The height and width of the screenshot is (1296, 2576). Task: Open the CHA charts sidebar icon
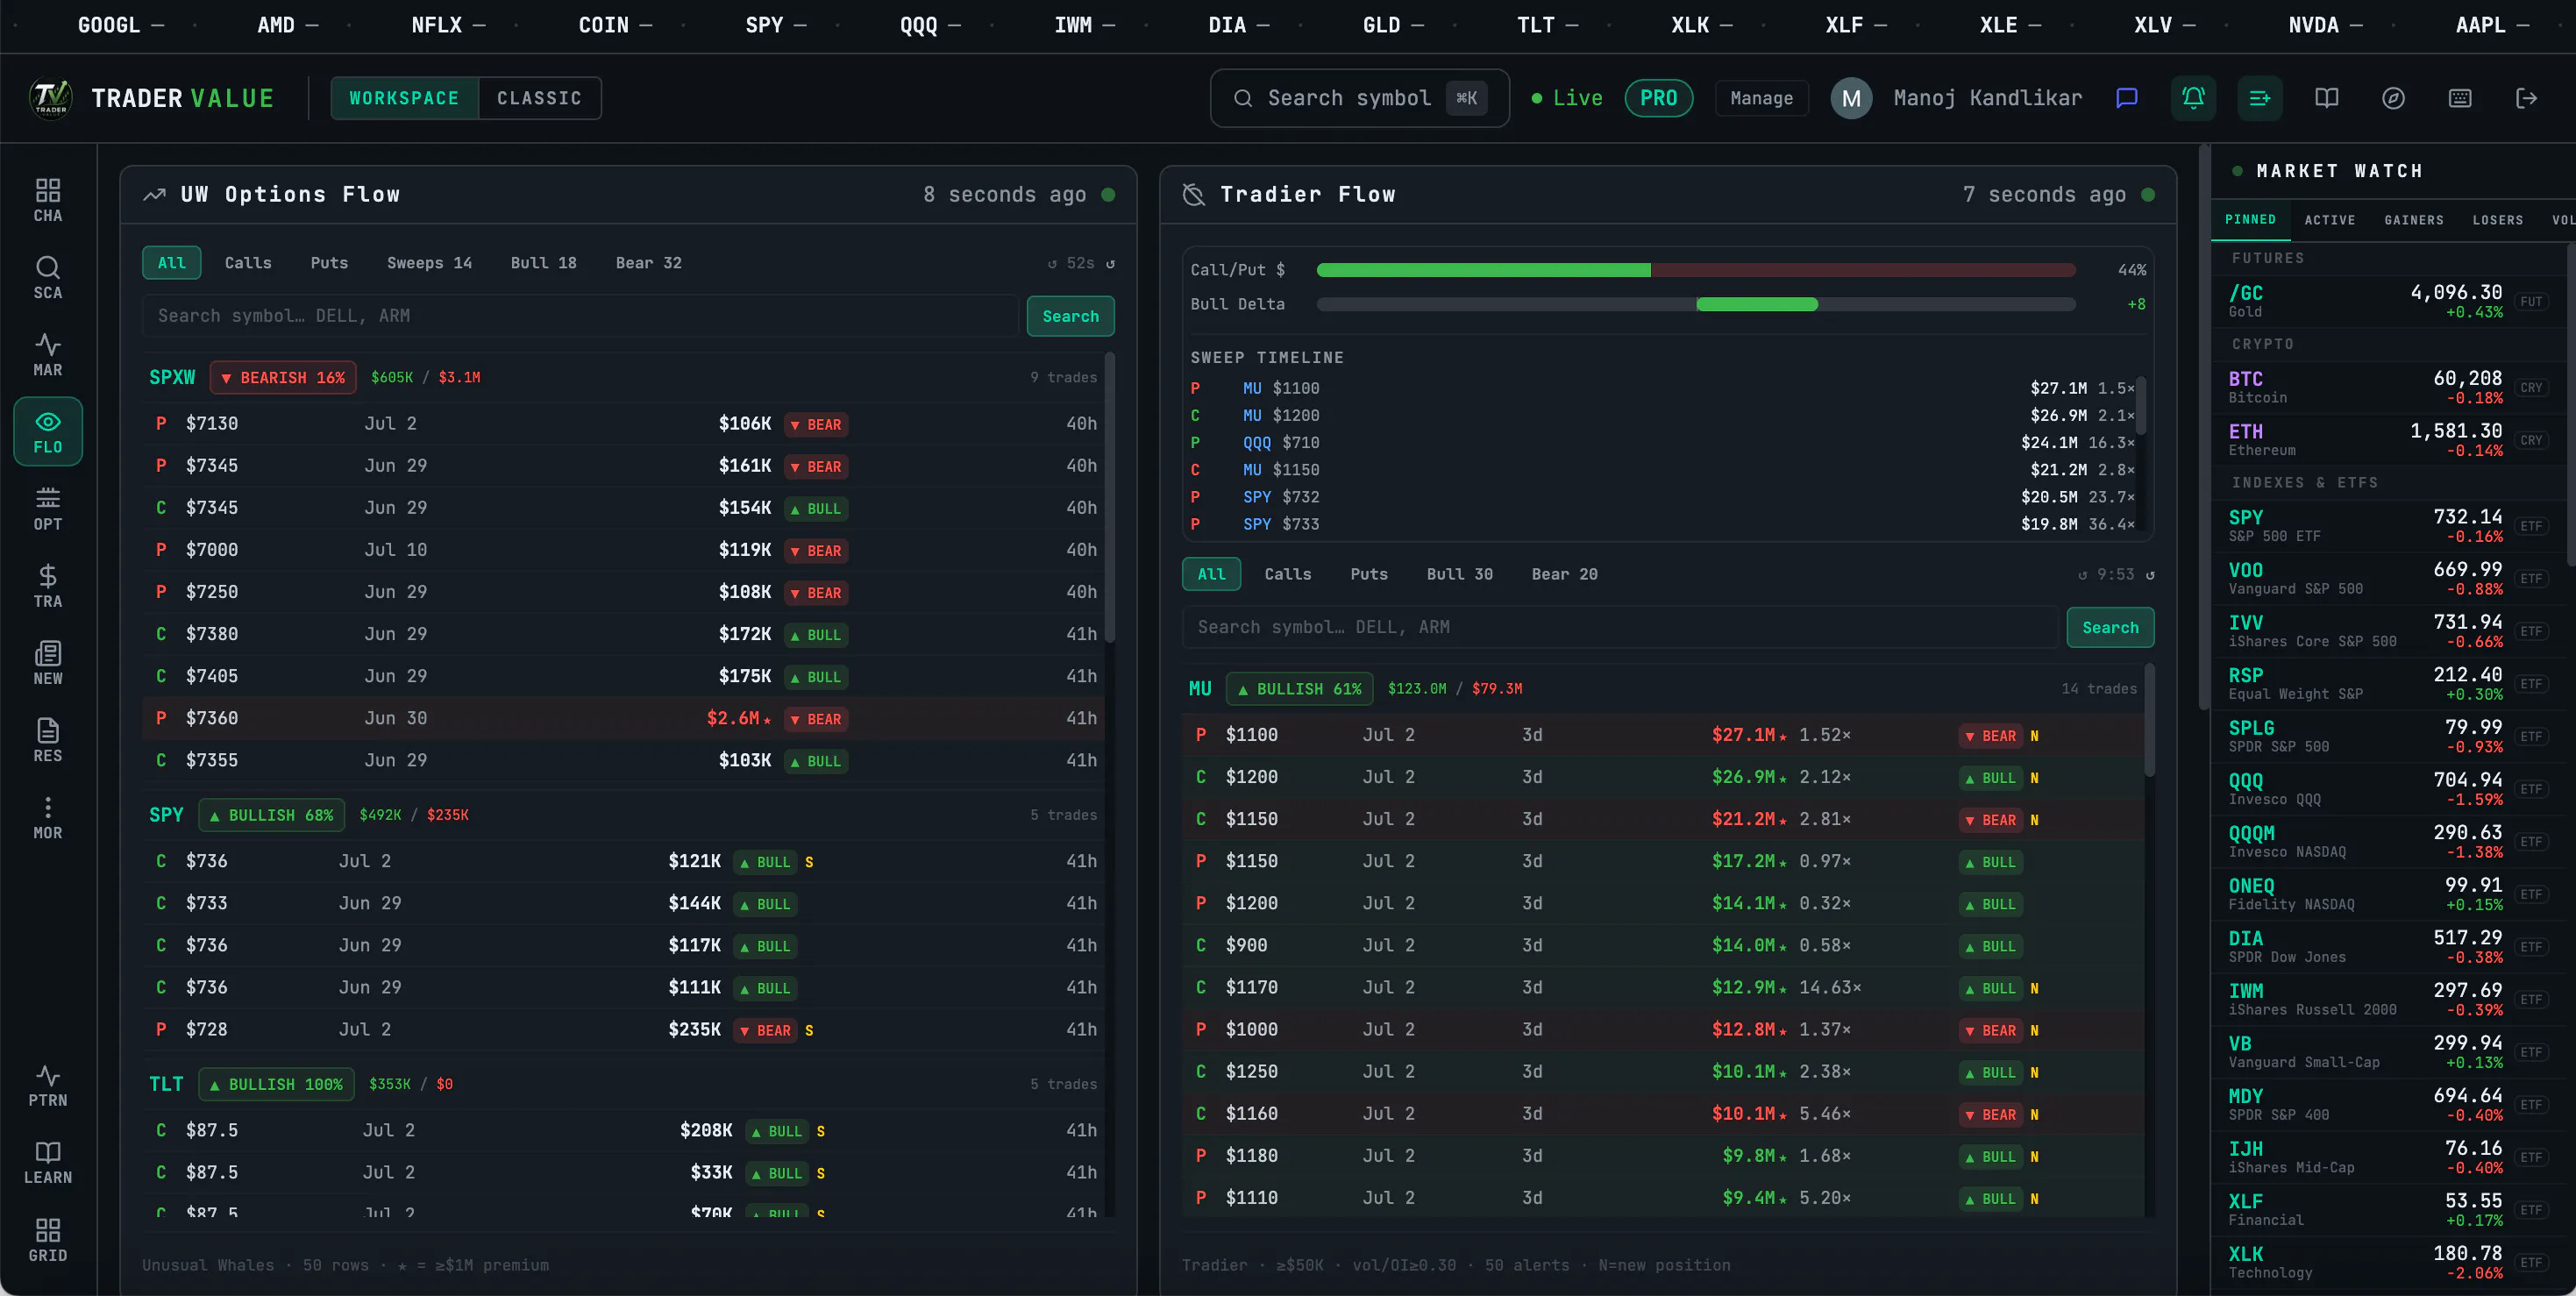[48, 200]
